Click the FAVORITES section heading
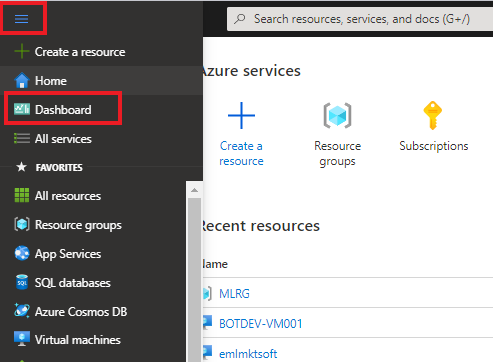 pos(59,167)
